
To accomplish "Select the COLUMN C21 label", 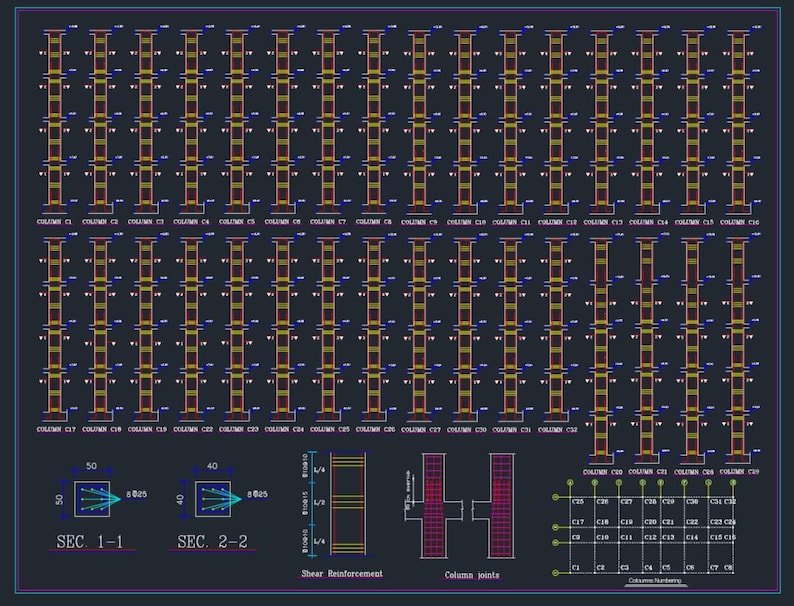I will [648, 471].
